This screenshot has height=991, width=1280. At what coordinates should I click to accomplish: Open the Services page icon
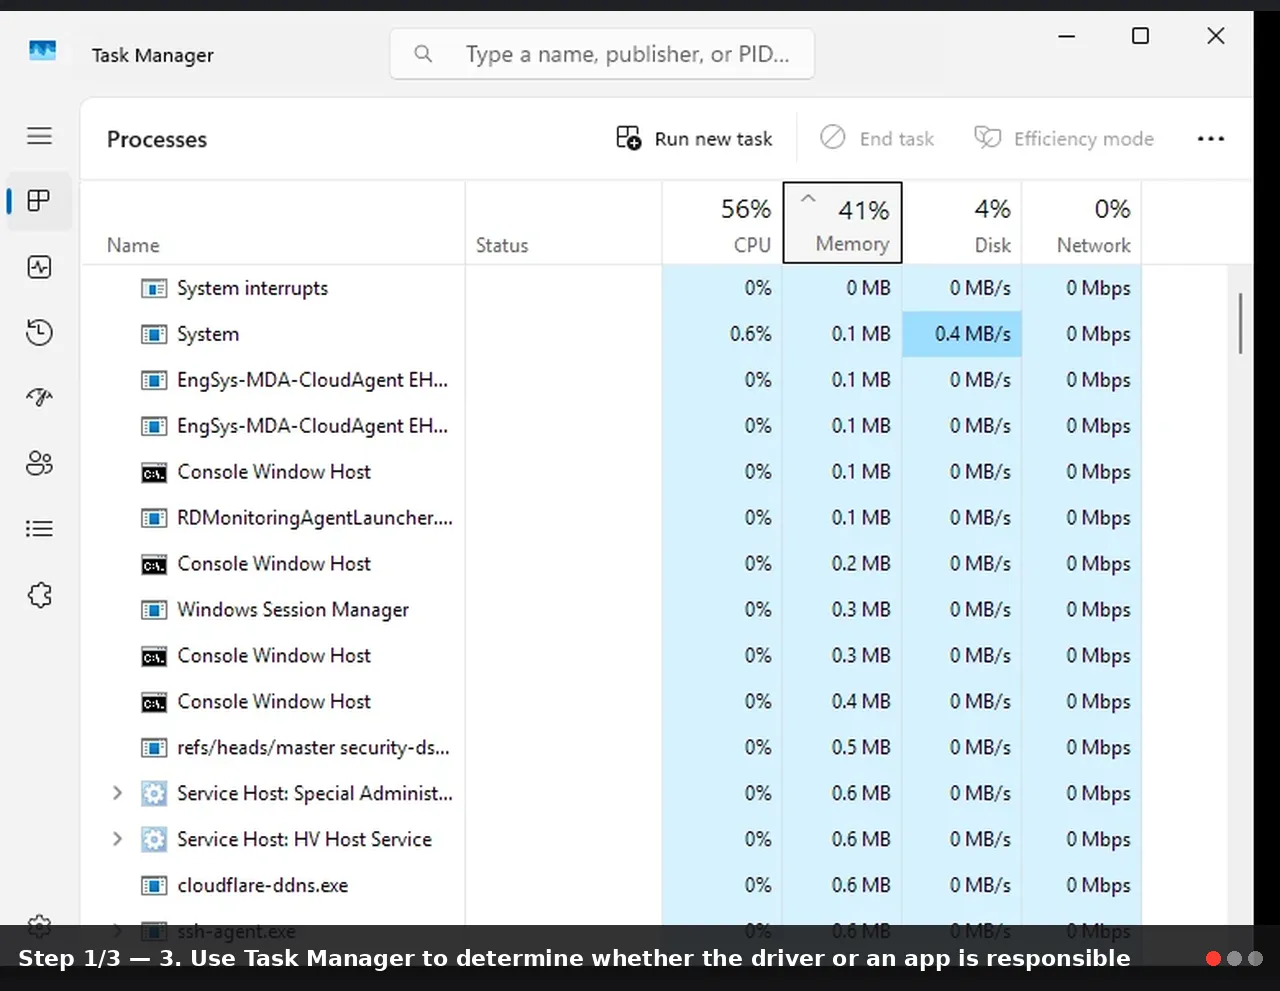coord(39,595)
